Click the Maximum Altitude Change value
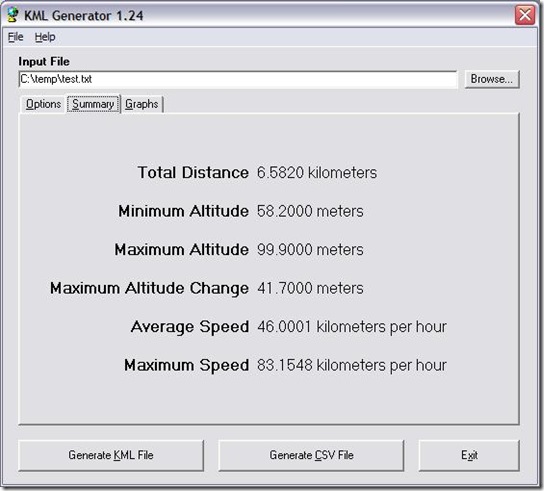This screenshot has height=491, width=544. tap(310, 288)
